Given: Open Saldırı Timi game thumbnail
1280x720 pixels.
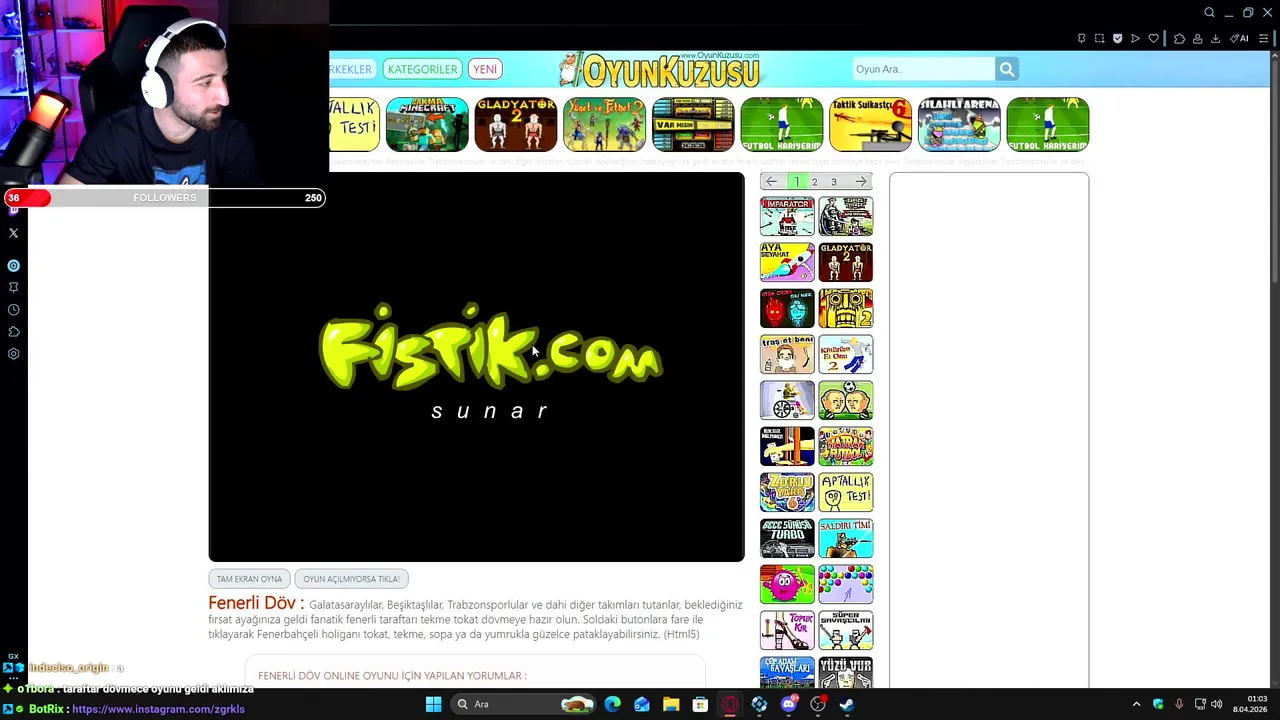Looking at the screenshot, I should tap(845, 539).
